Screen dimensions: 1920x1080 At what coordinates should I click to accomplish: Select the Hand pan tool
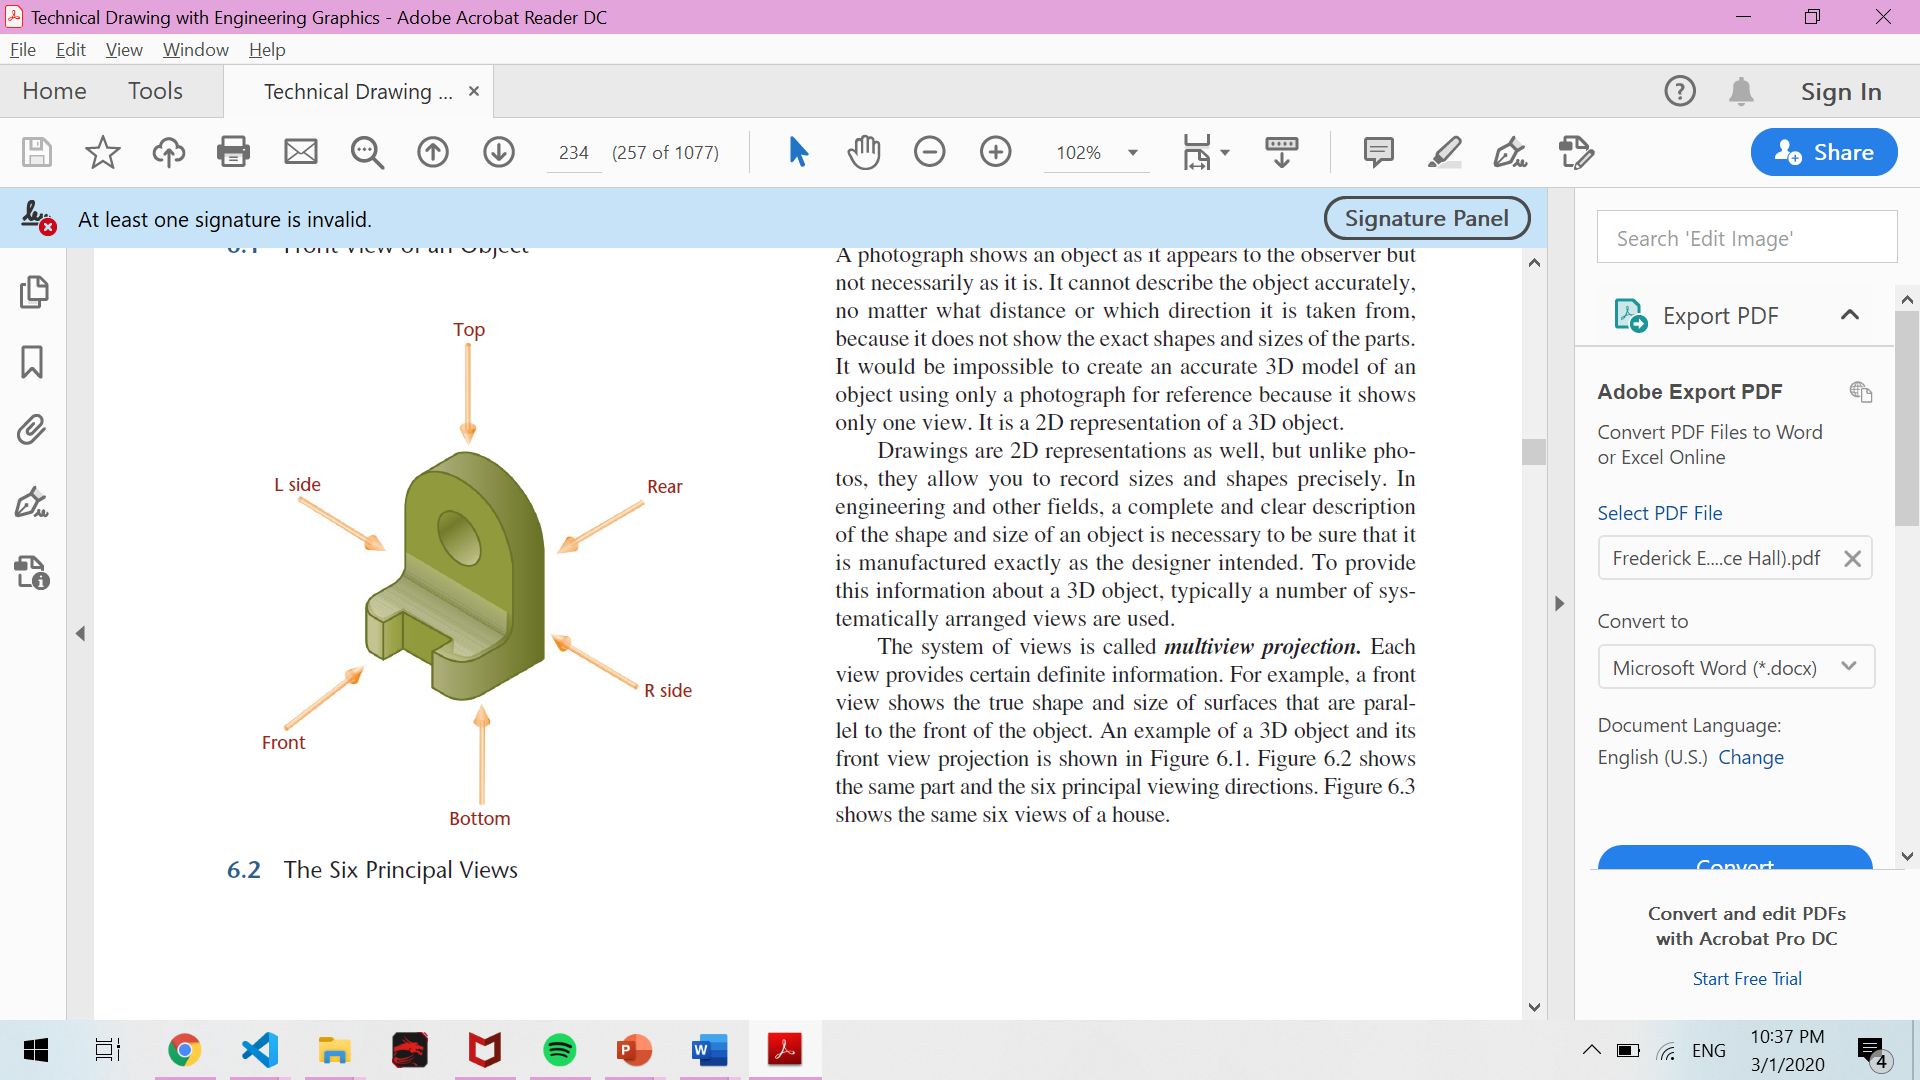(863, 152)
